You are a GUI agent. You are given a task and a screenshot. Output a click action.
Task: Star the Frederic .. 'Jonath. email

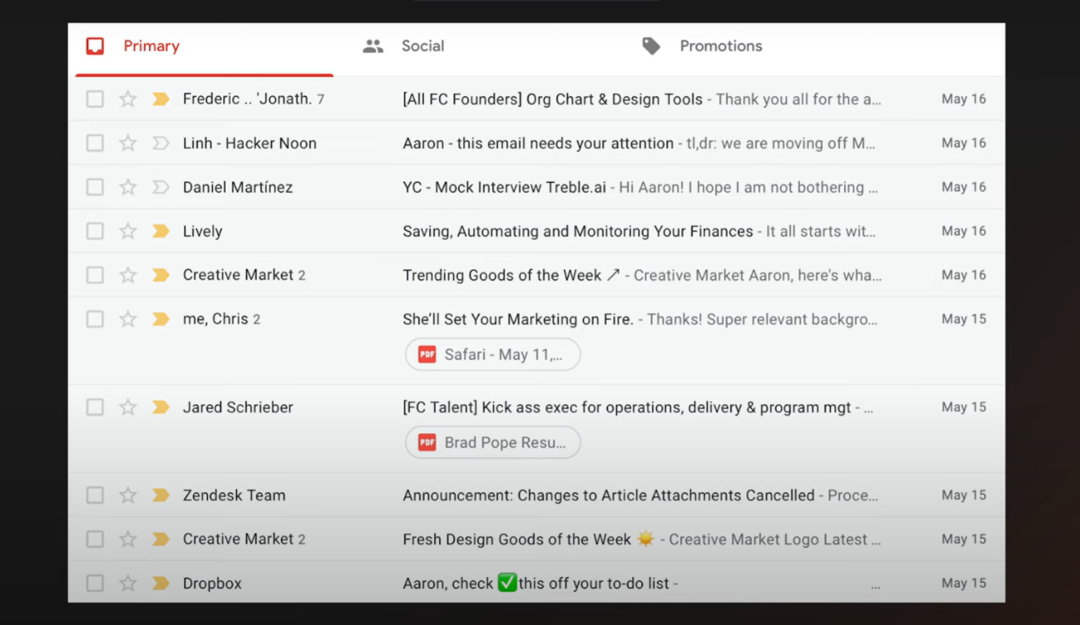pos(127,99)
